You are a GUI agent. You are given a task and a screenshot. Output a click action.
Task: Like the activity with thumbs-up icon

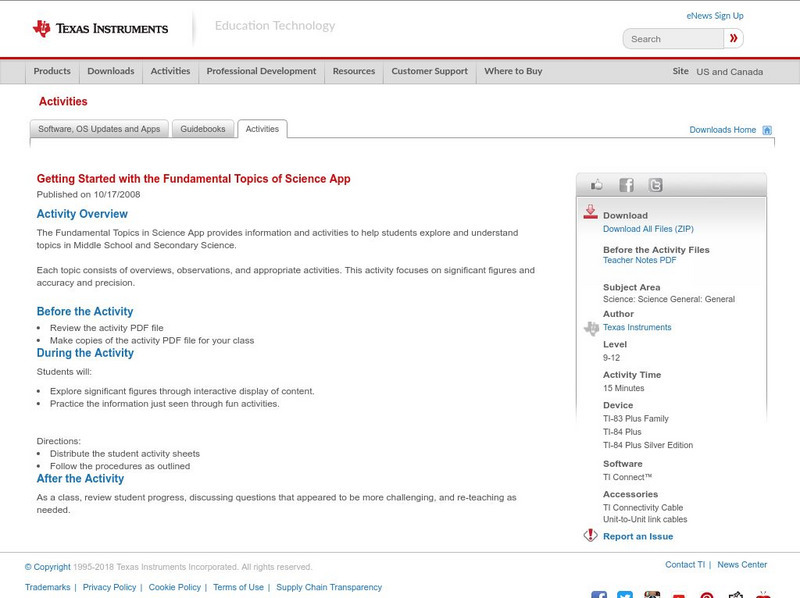(596, 185)
